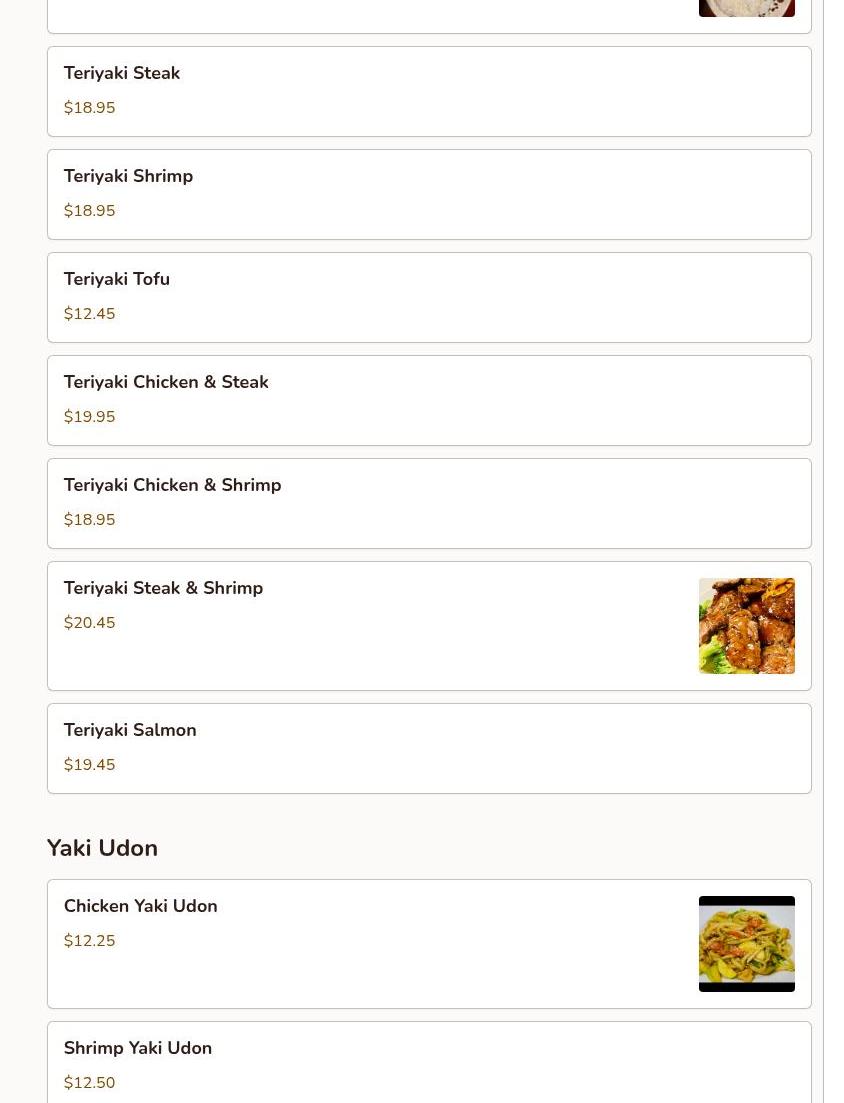Click the Yaki Udon section heading
This screenshot has width=844, height=1103.
click(103, 848)
